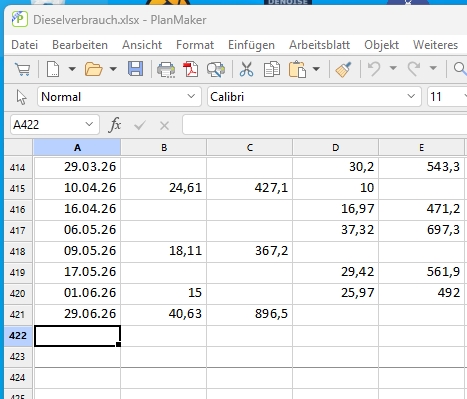Select row 422 header
Screen dimensions: 467x399
[x=18, y=335]
